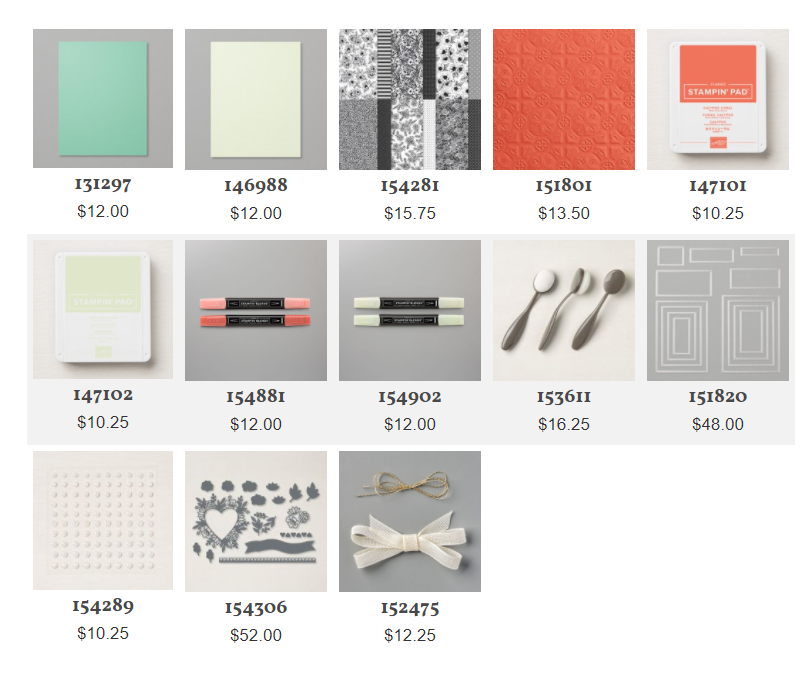The height and width of the screenshot is (673, 811).
Task: Click the coral Stampin' Pad ink image
Action: 718,99
